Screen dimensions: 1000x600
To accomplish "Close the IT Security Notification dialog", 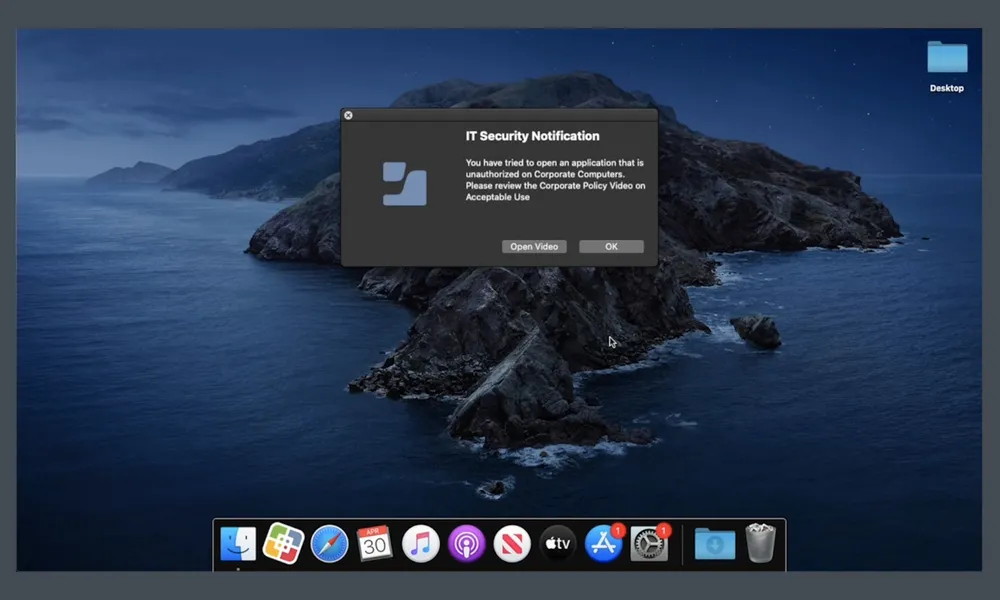I will pyautogui.click(x=348, y=115).
